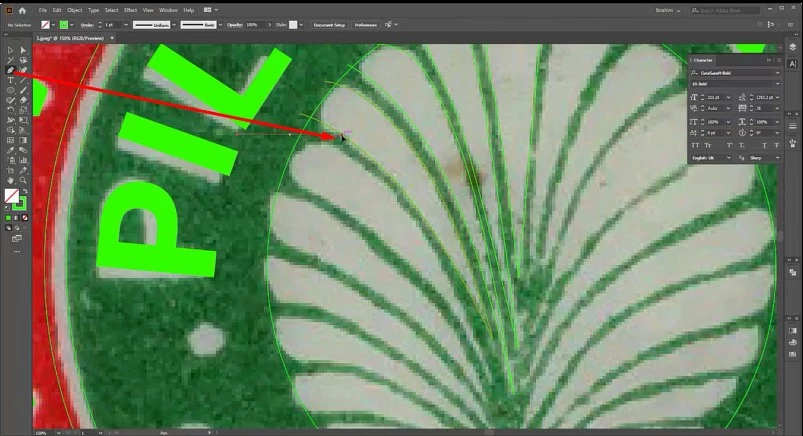Select the Gradient tool
The image size is (803, 436).
click(x=23, y=140)
